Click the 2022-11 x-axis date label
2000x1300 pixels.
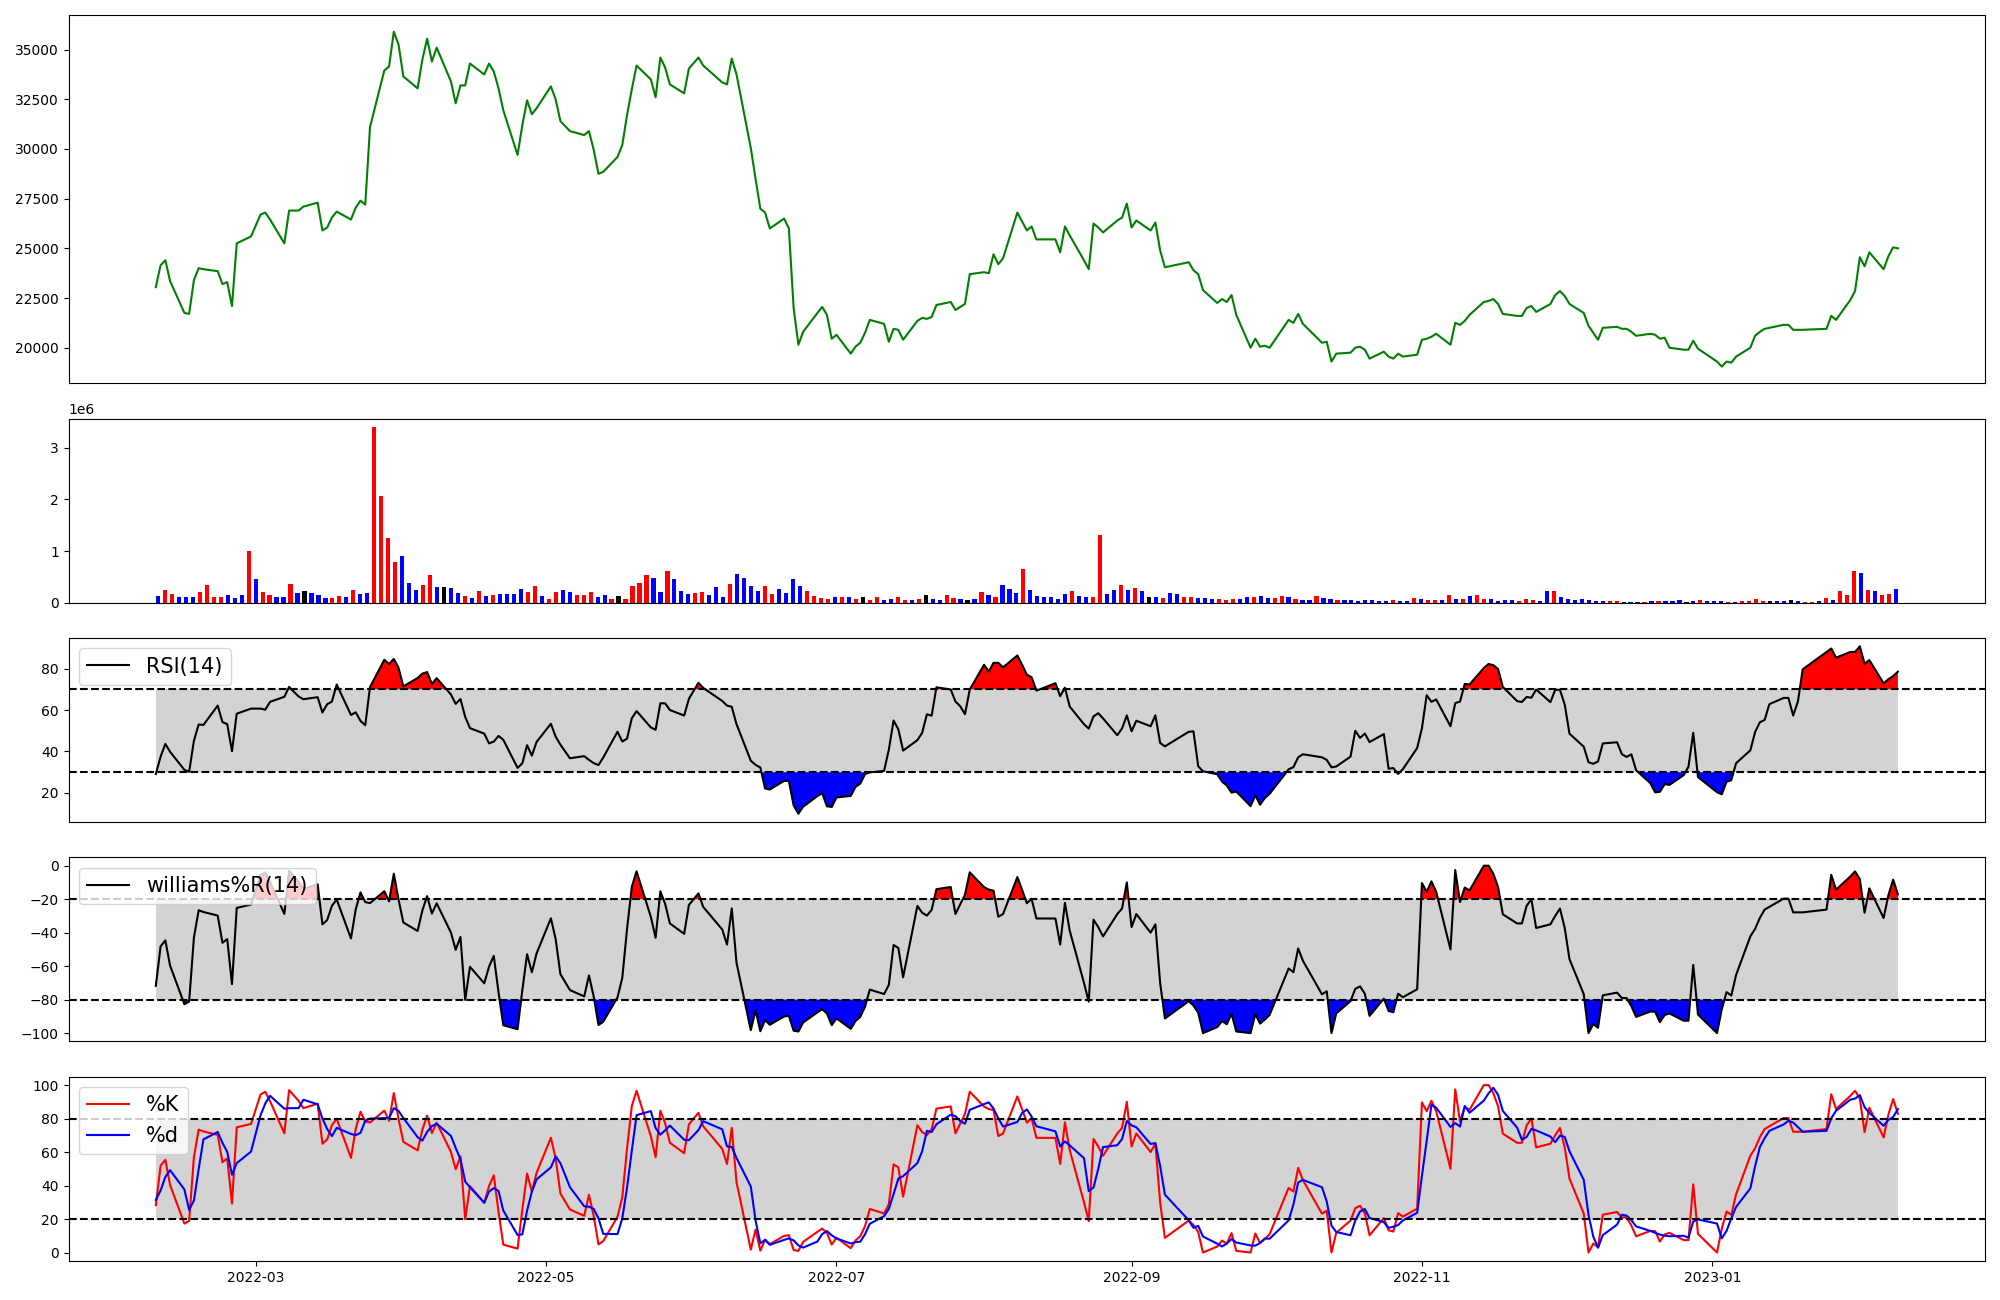tap(1421, 1277)
